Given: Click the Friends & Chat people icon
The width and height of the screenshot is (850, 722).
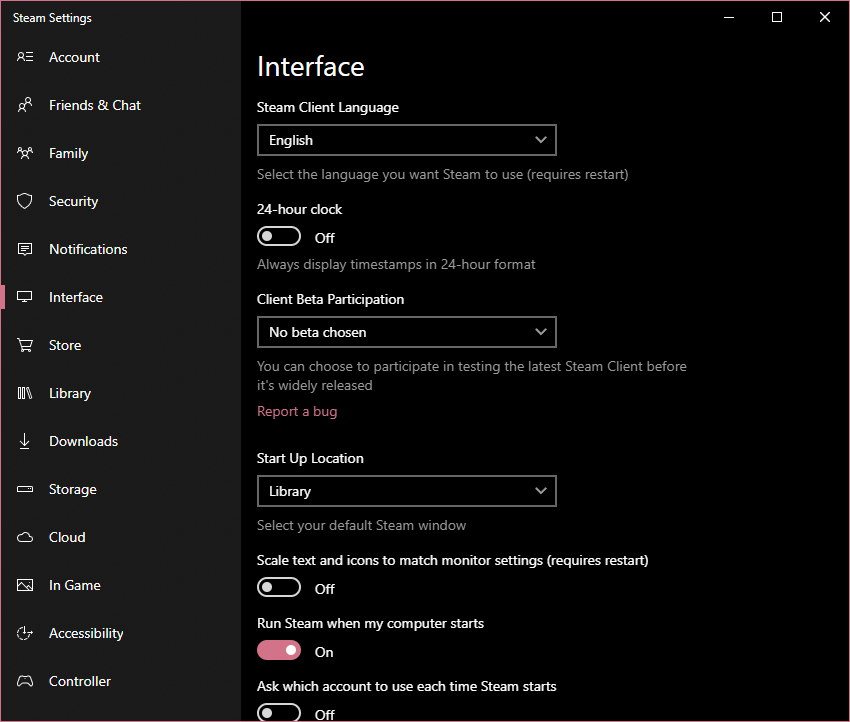Looking at the screenshot, I should pyautogui.click(x=25, y=105).
